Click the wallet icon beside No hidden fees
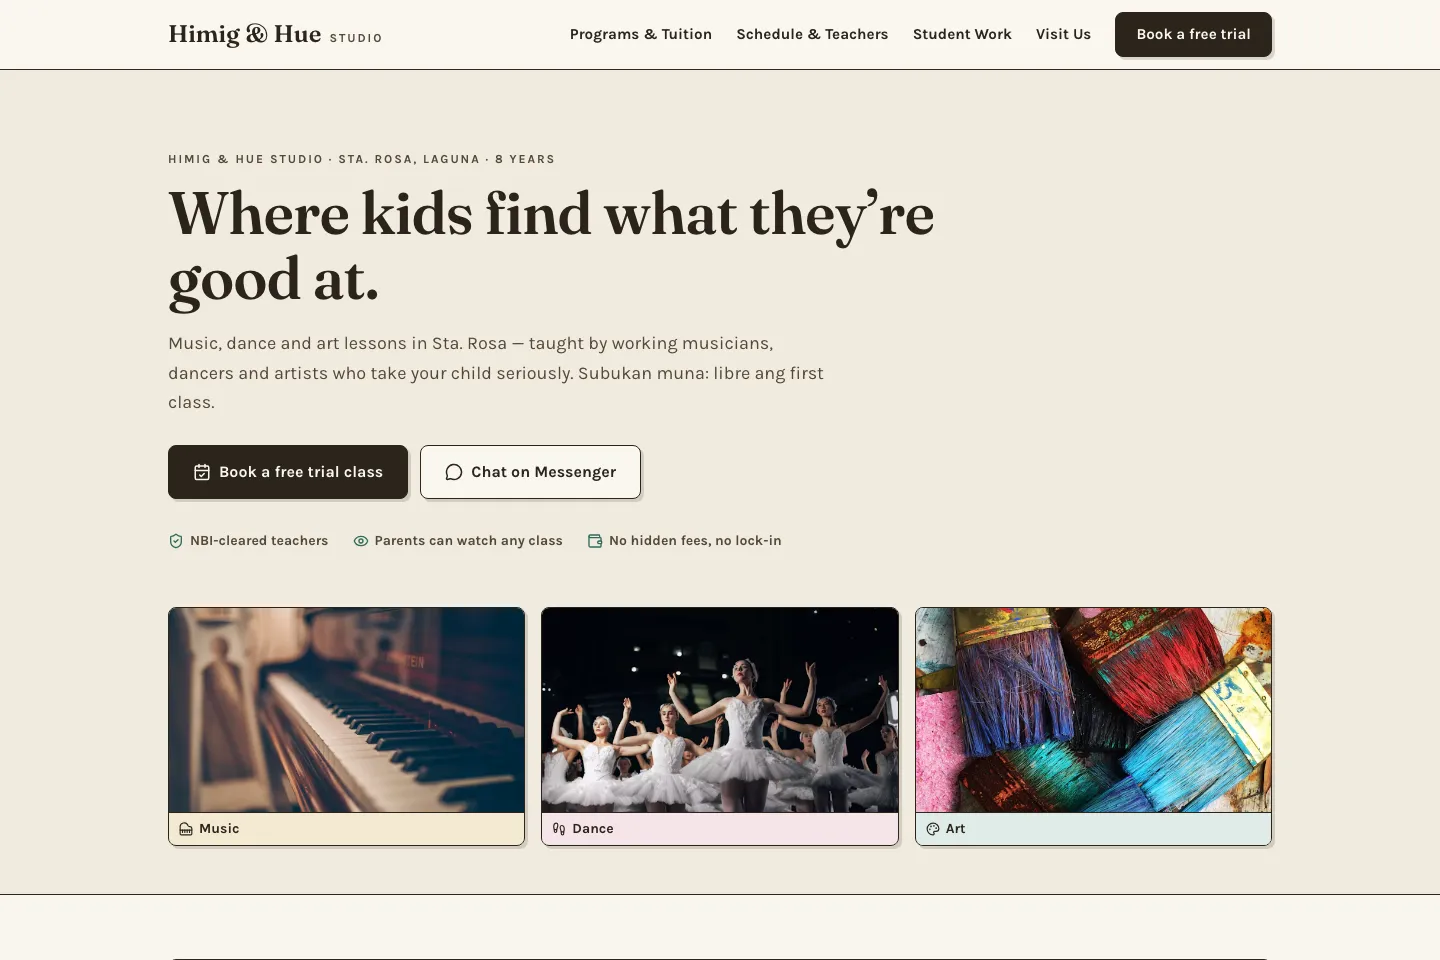Viewport: 1440px width, 960px height. click(595, 541)
